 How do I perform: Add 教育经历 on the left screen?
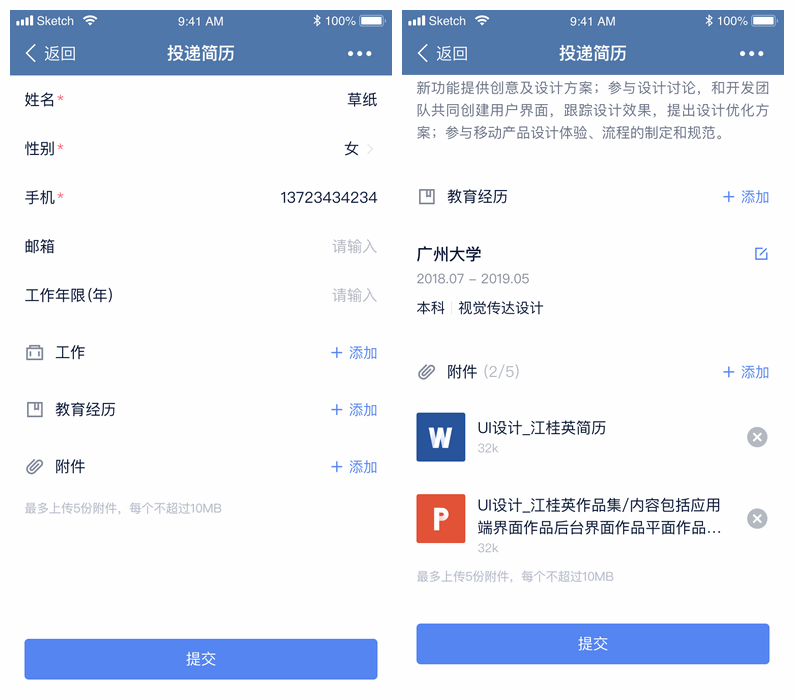tap(354, 410)
